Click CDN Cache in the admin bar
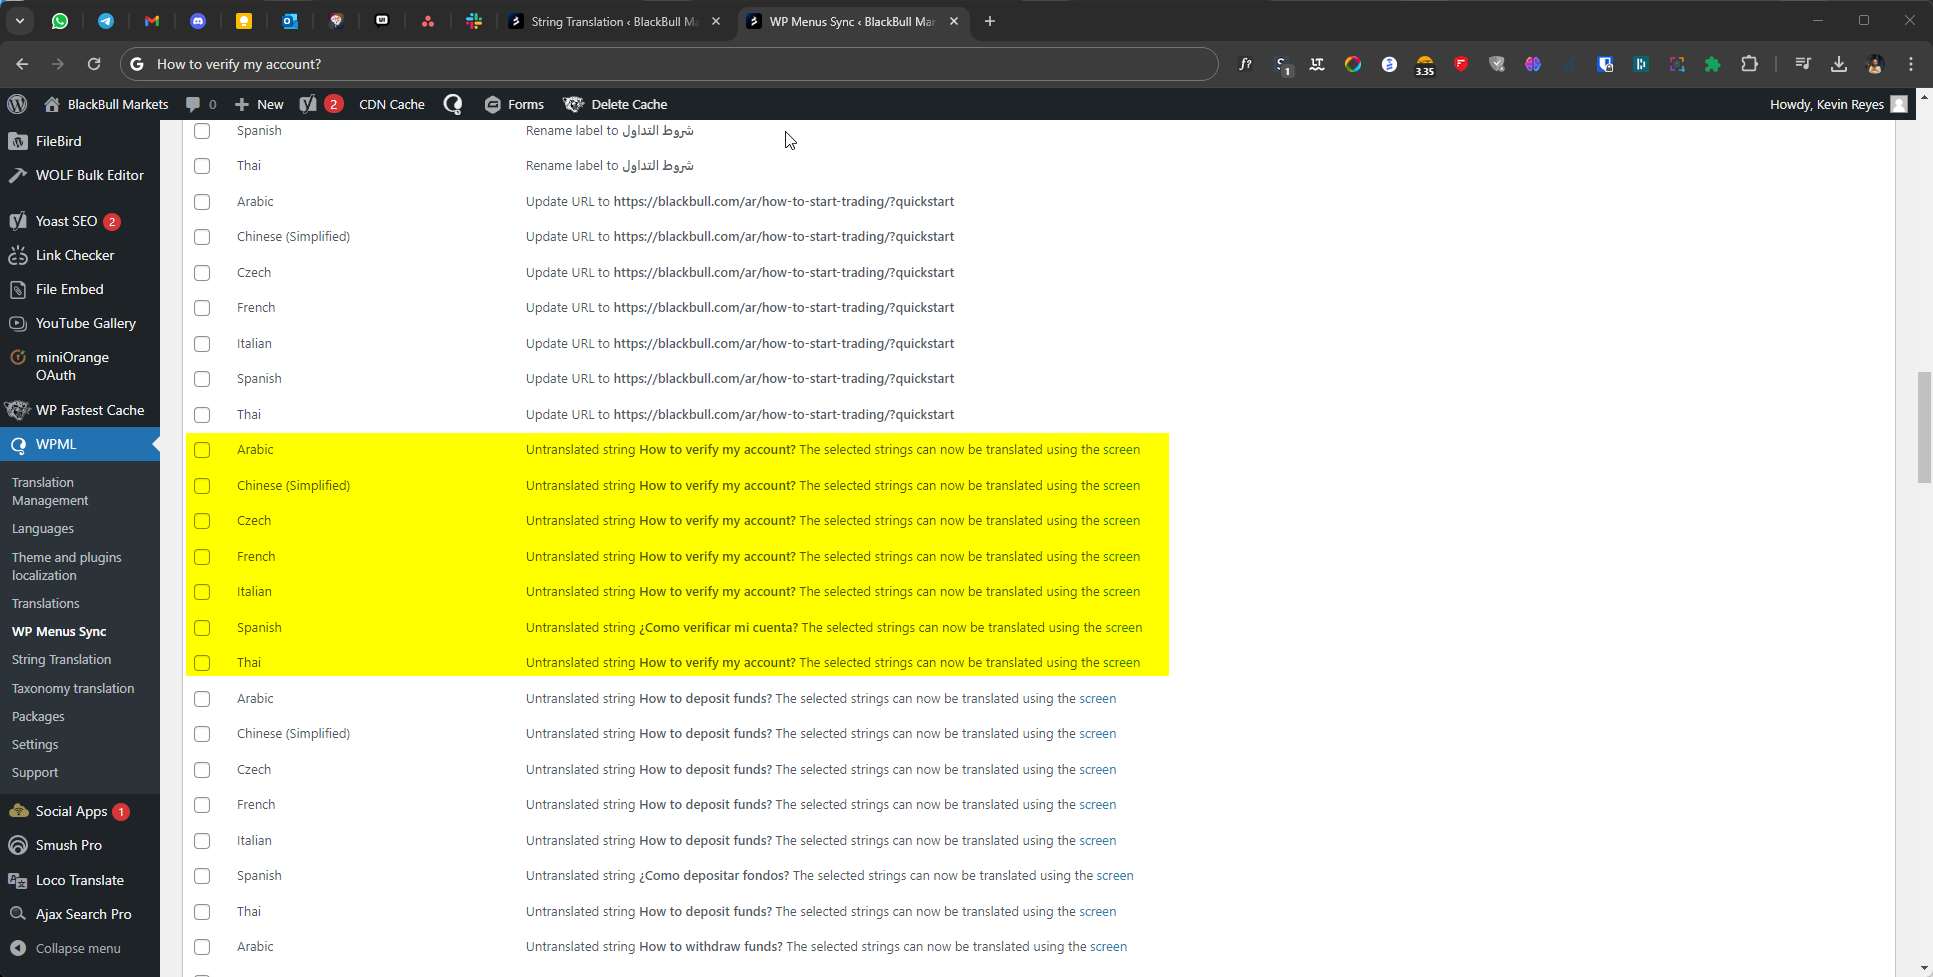Image resolution: width=1933 pixels, height=977 pixels. tap(392, 104)
